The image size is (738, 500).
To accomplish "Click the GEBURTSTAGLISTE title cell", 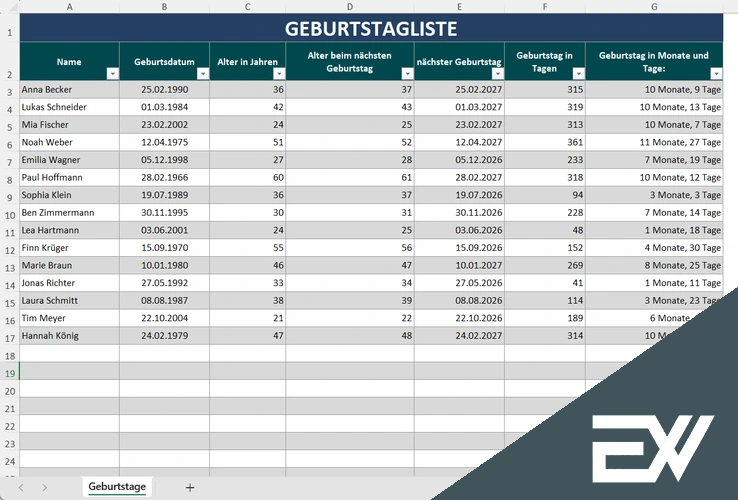I will [x=371, y=28].
